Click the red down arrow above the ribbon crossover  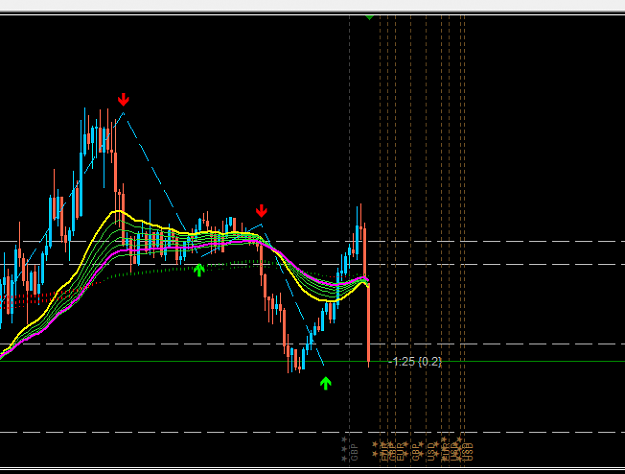click(261, 211)
